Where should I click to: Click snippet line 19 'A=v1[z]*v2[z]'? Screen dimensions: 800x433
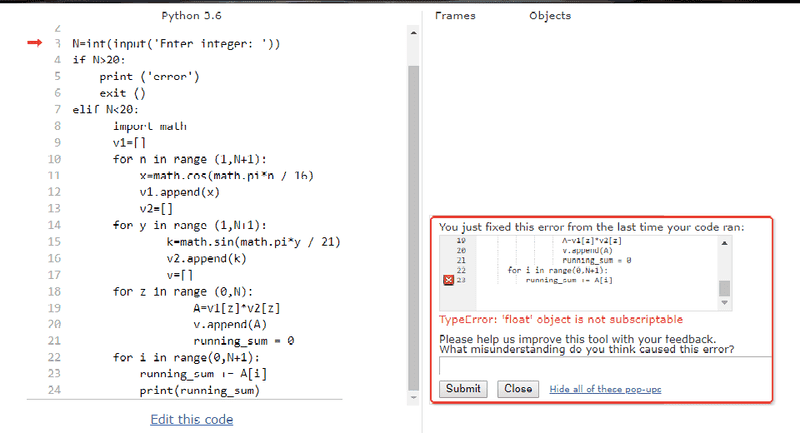coord(592,241)
